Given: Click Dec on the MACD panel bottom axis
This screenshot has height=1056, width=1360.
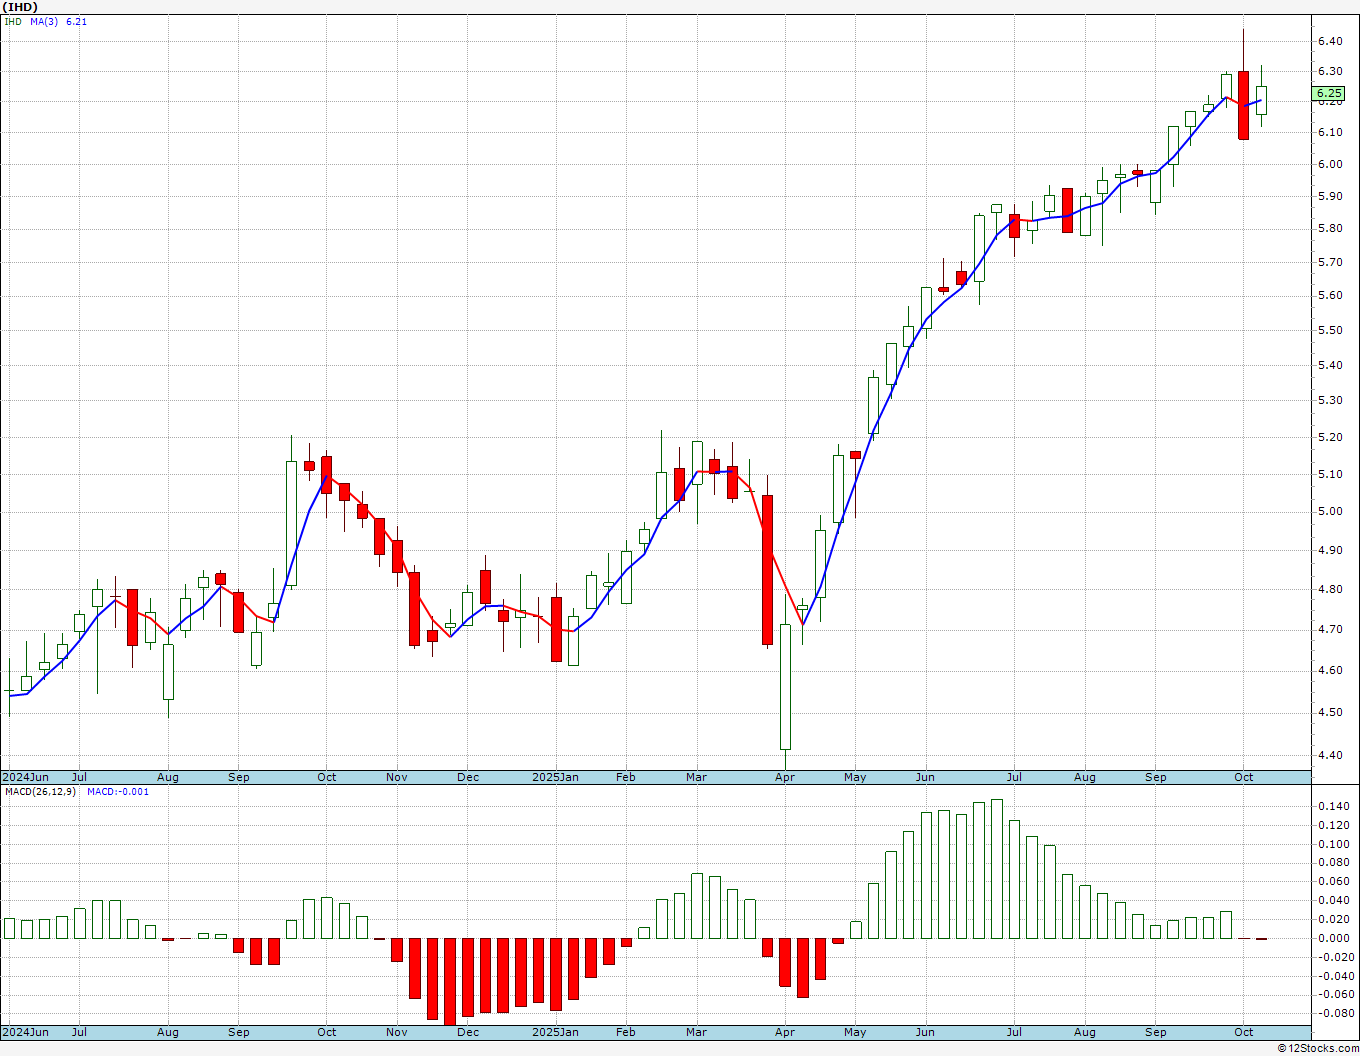Looking at the screenshot, I should (x=468, y=1032).
